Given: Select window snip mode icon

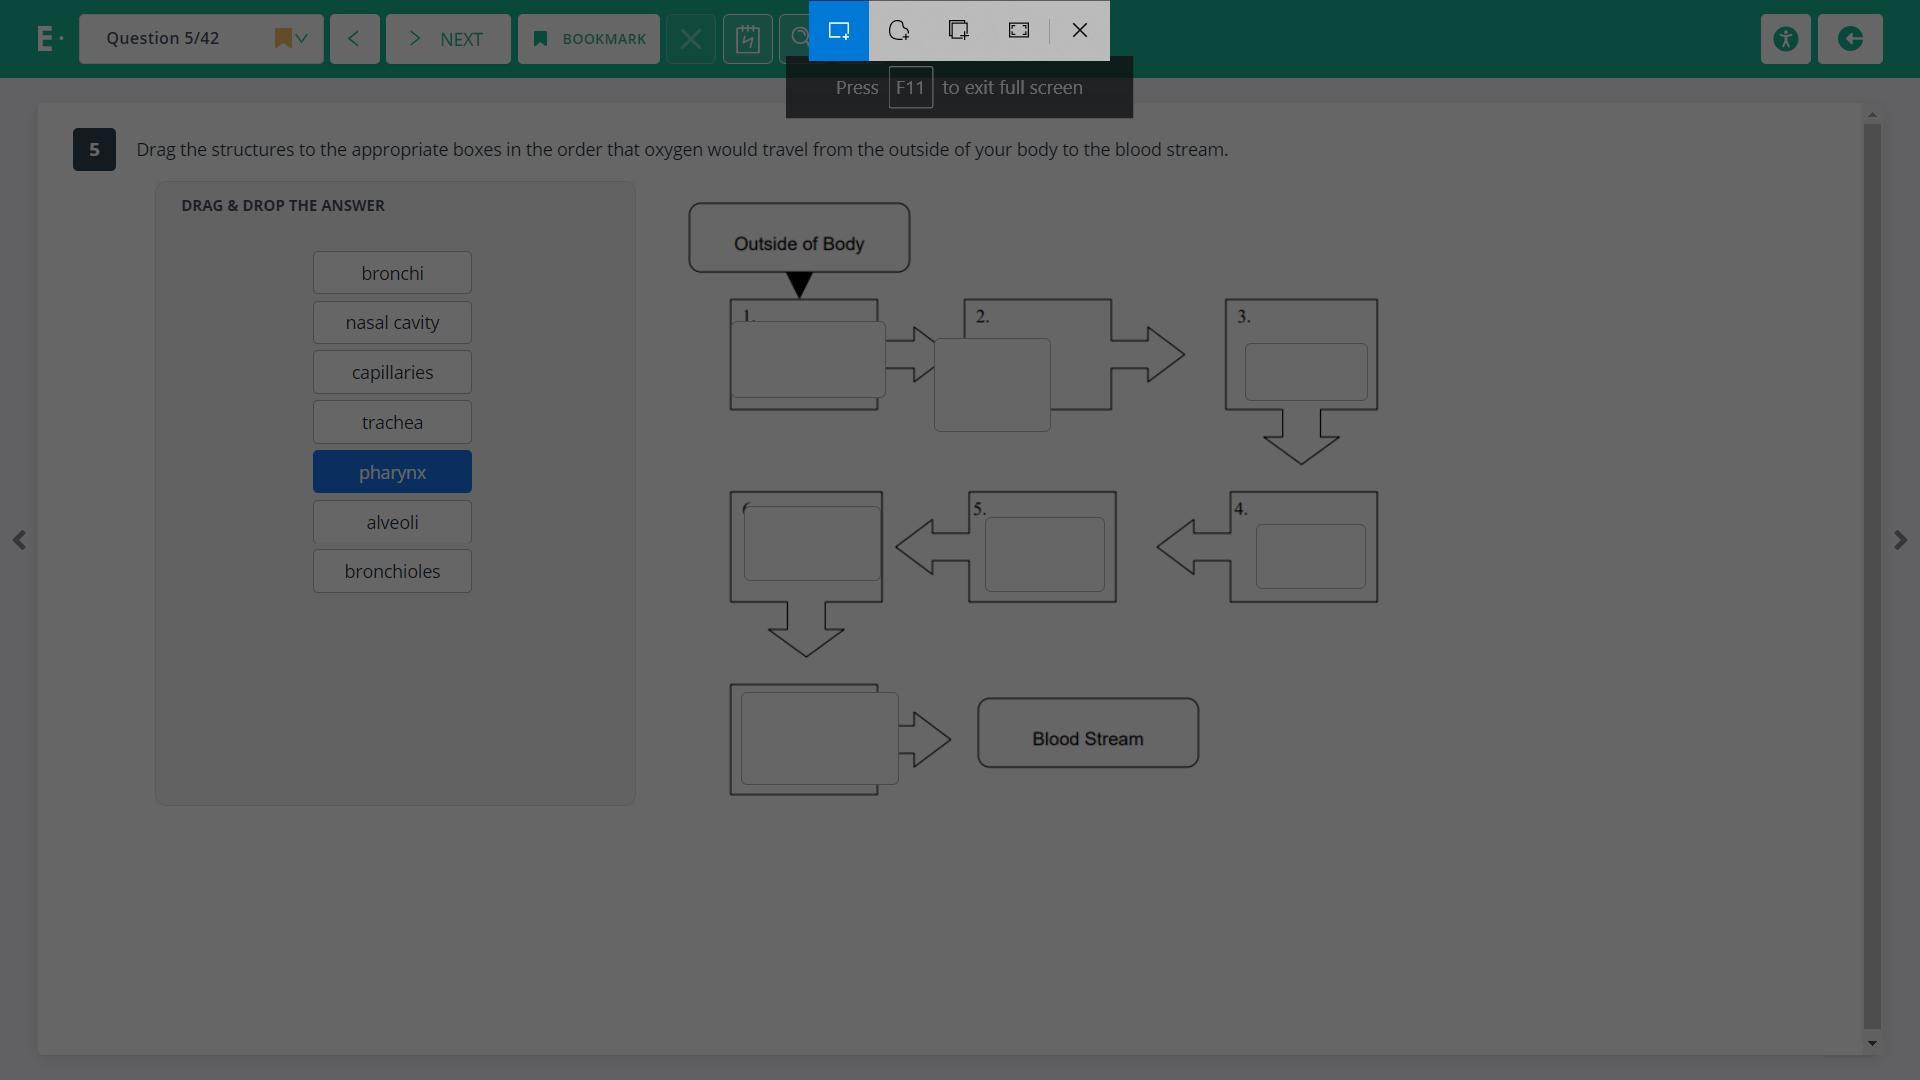Looking at the screenshot, I should (x=959, y=31).
